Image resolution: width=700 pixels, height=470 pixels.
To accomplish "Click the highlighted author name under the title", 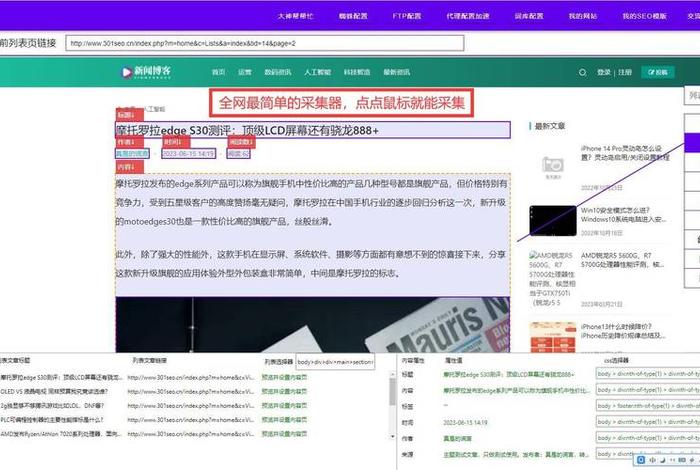I will (x=132, y=154).
